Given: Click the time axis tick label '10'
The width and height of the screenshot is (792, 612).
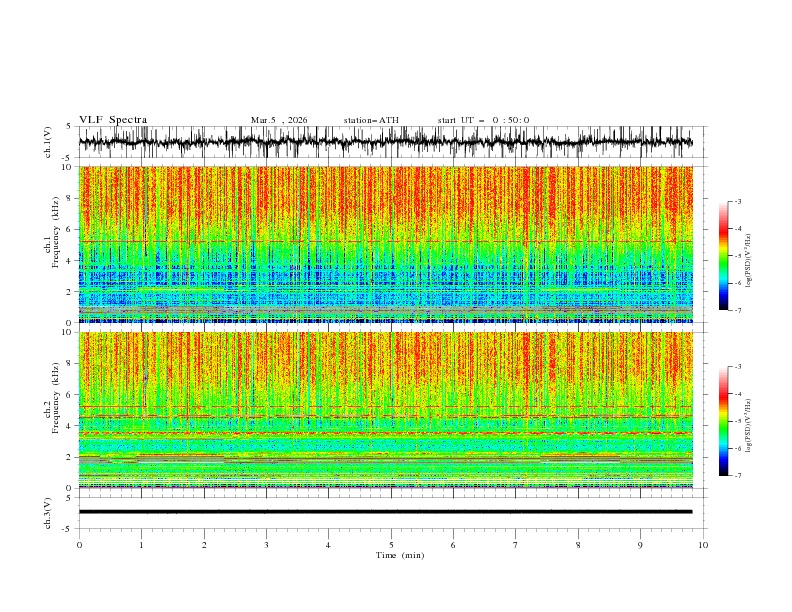Looking at the screenshot, I should (703, 545).
